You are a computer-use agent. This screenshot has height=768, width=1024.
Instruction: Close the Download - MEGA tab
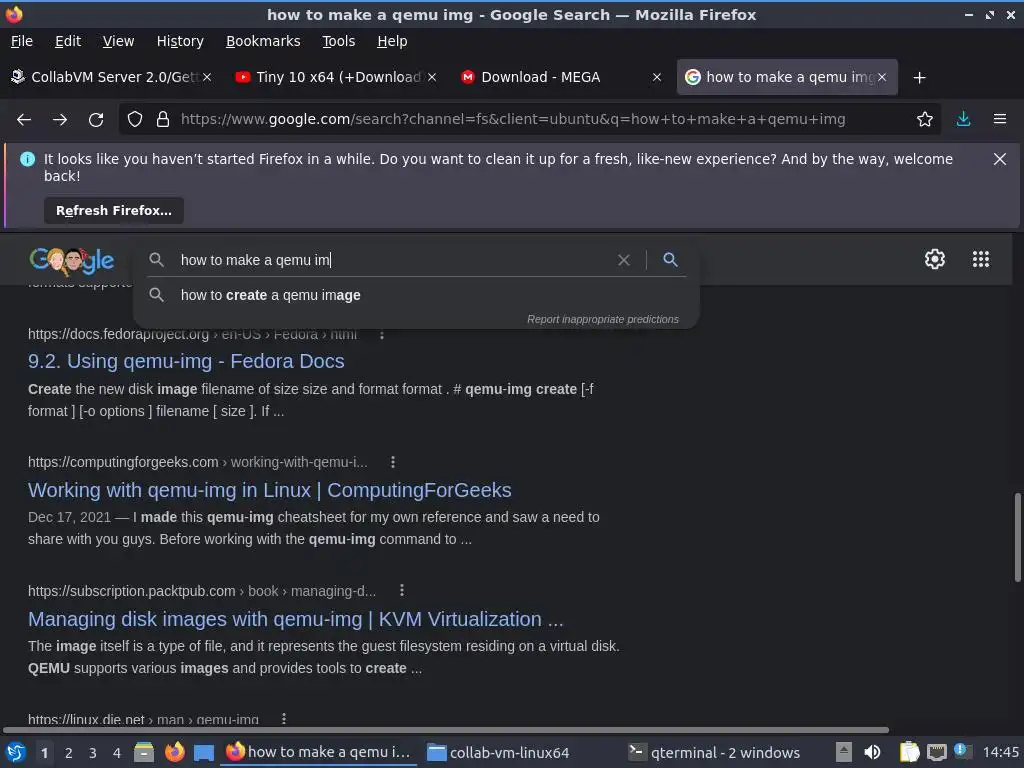[657, 77]
